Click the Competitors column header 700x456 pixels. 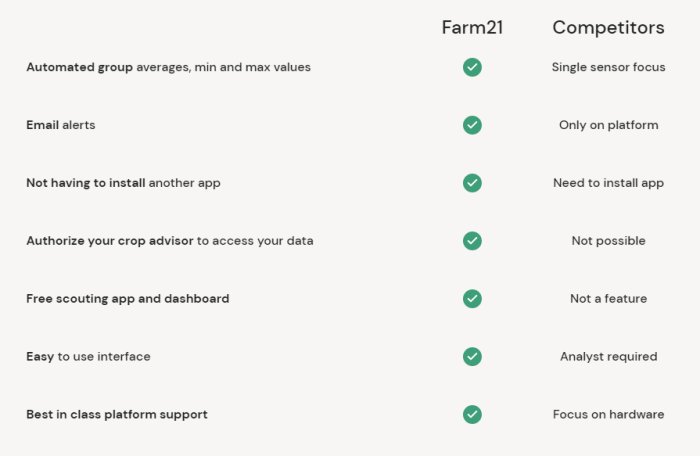point(608,27)
